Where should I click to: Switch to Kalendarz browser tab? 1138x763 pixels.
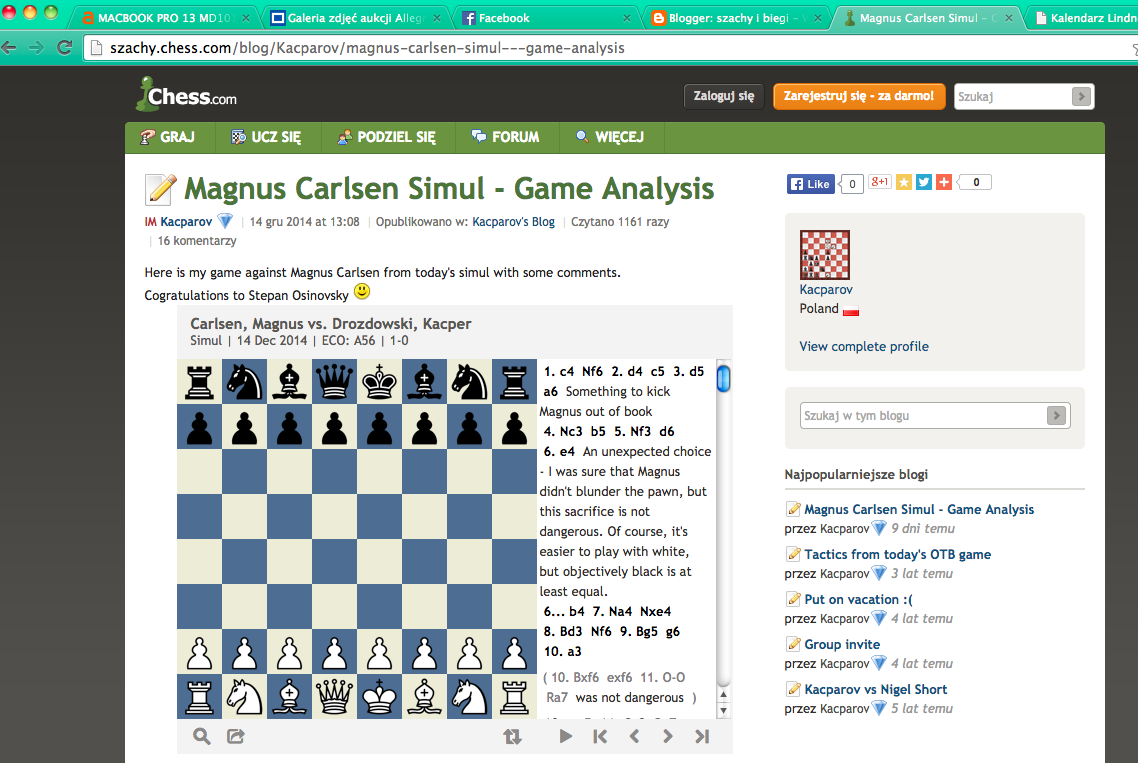point(1085,18)
